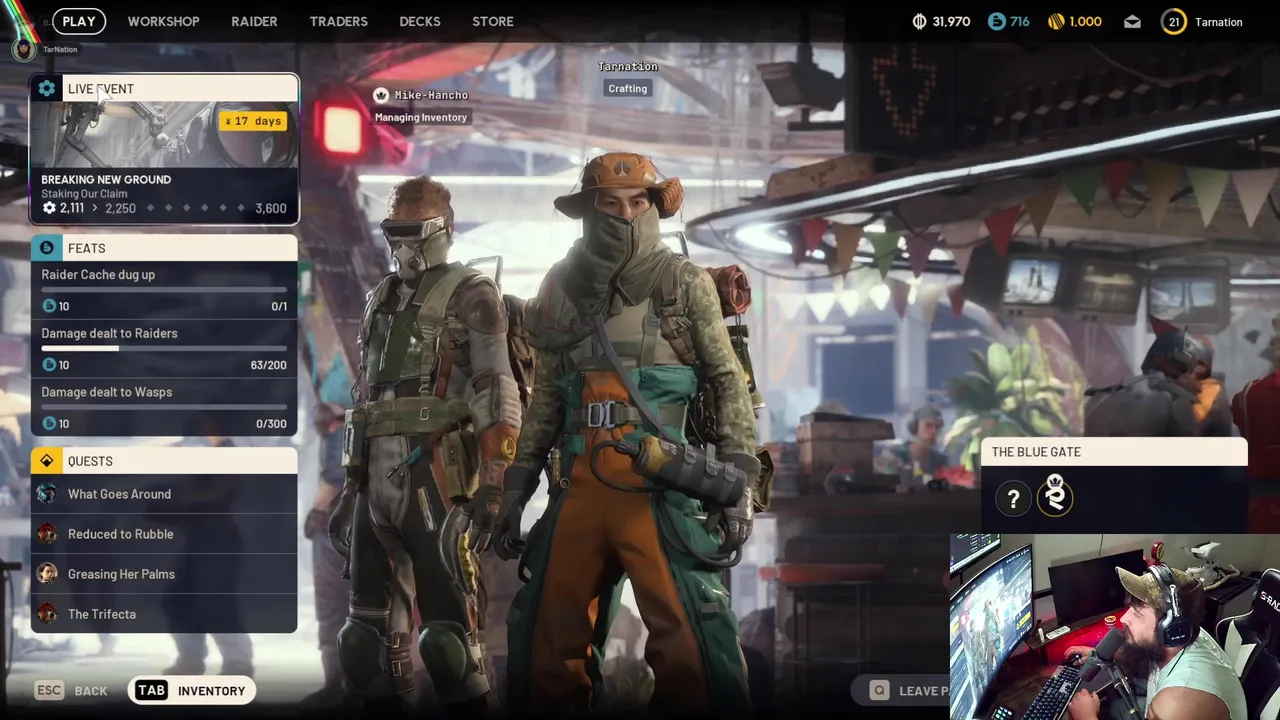This screenshot has height=720, width=1280.
Task: Open INVENTORY with the TAB button
Action: click(191, 691)
